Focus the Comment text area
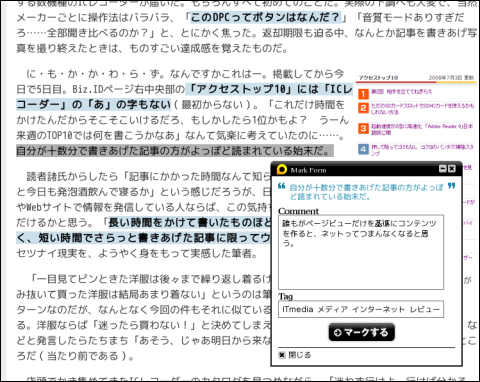This screenshot has width=480, height=382. point(361,252)
